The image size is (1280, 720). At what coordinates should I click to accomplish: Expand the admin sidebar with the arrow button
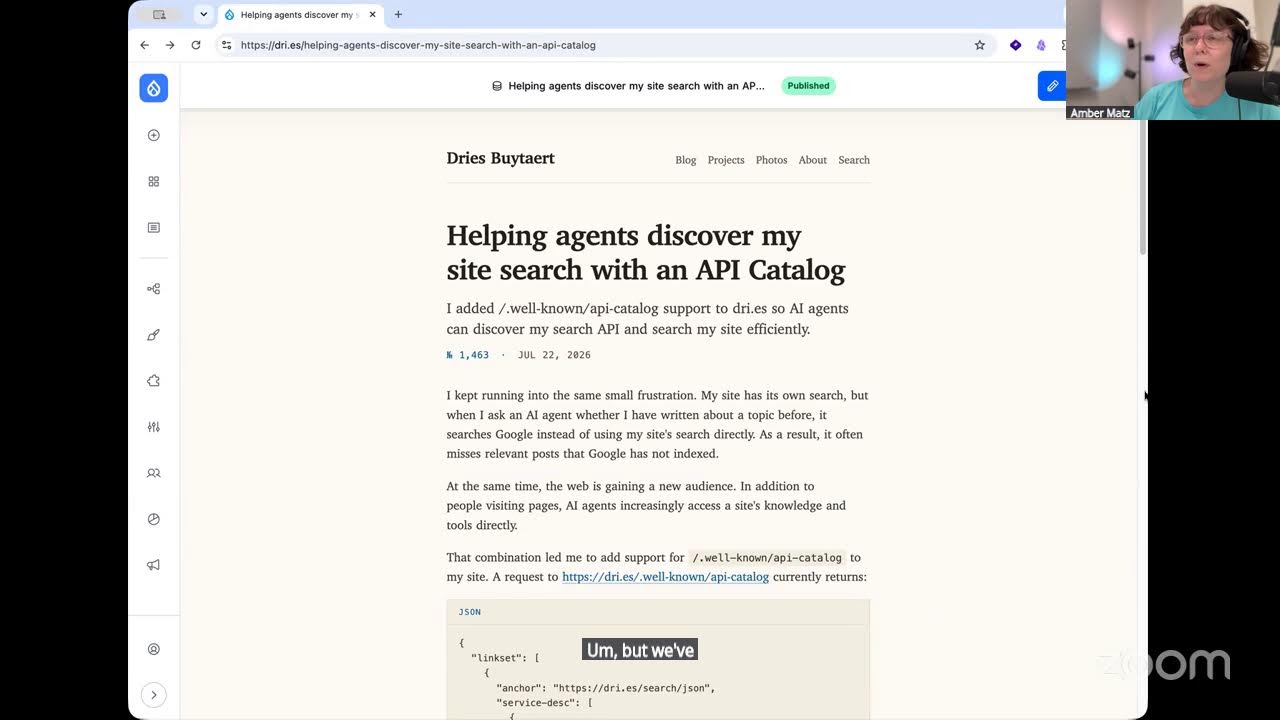click(x=153, y=695)
